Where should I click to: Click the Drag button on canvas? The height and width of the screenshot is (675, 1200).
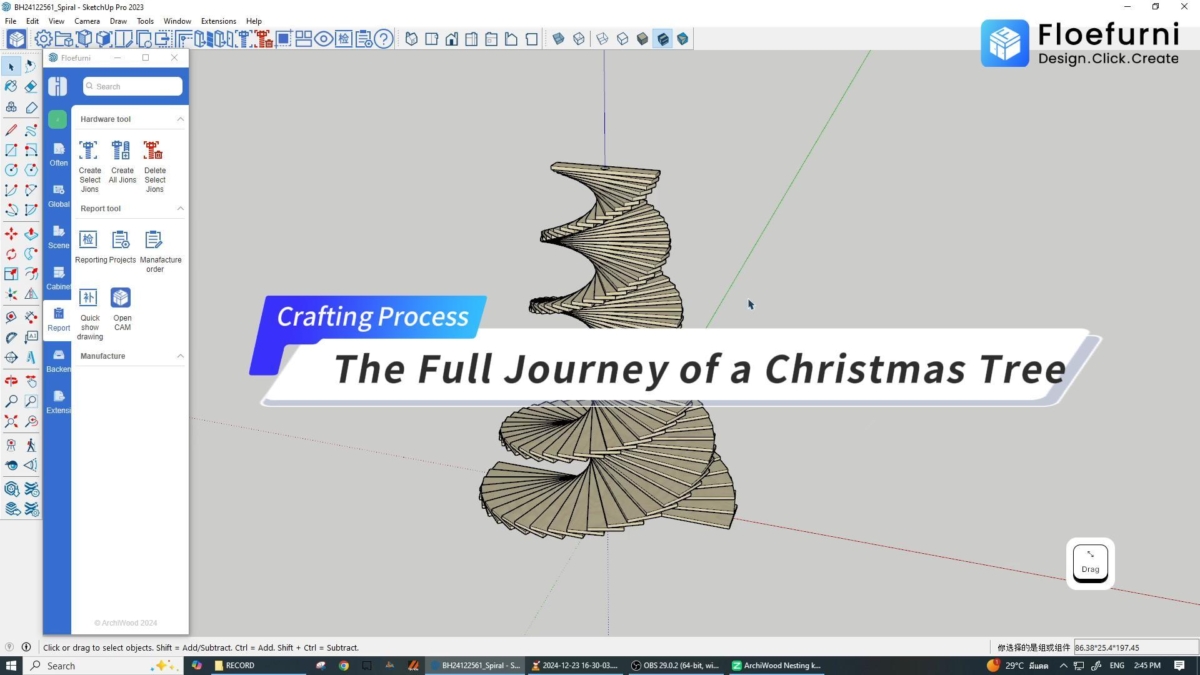click(1090, 564)
